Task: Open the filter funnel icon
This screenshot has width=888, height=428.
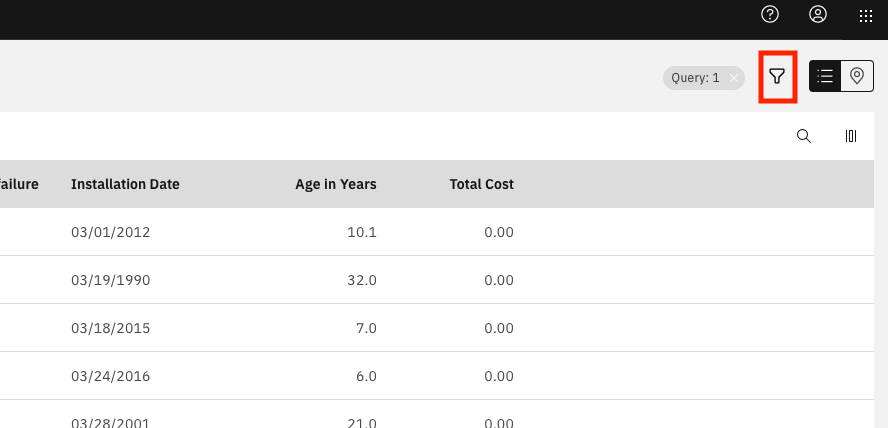Action: (778, 76)
